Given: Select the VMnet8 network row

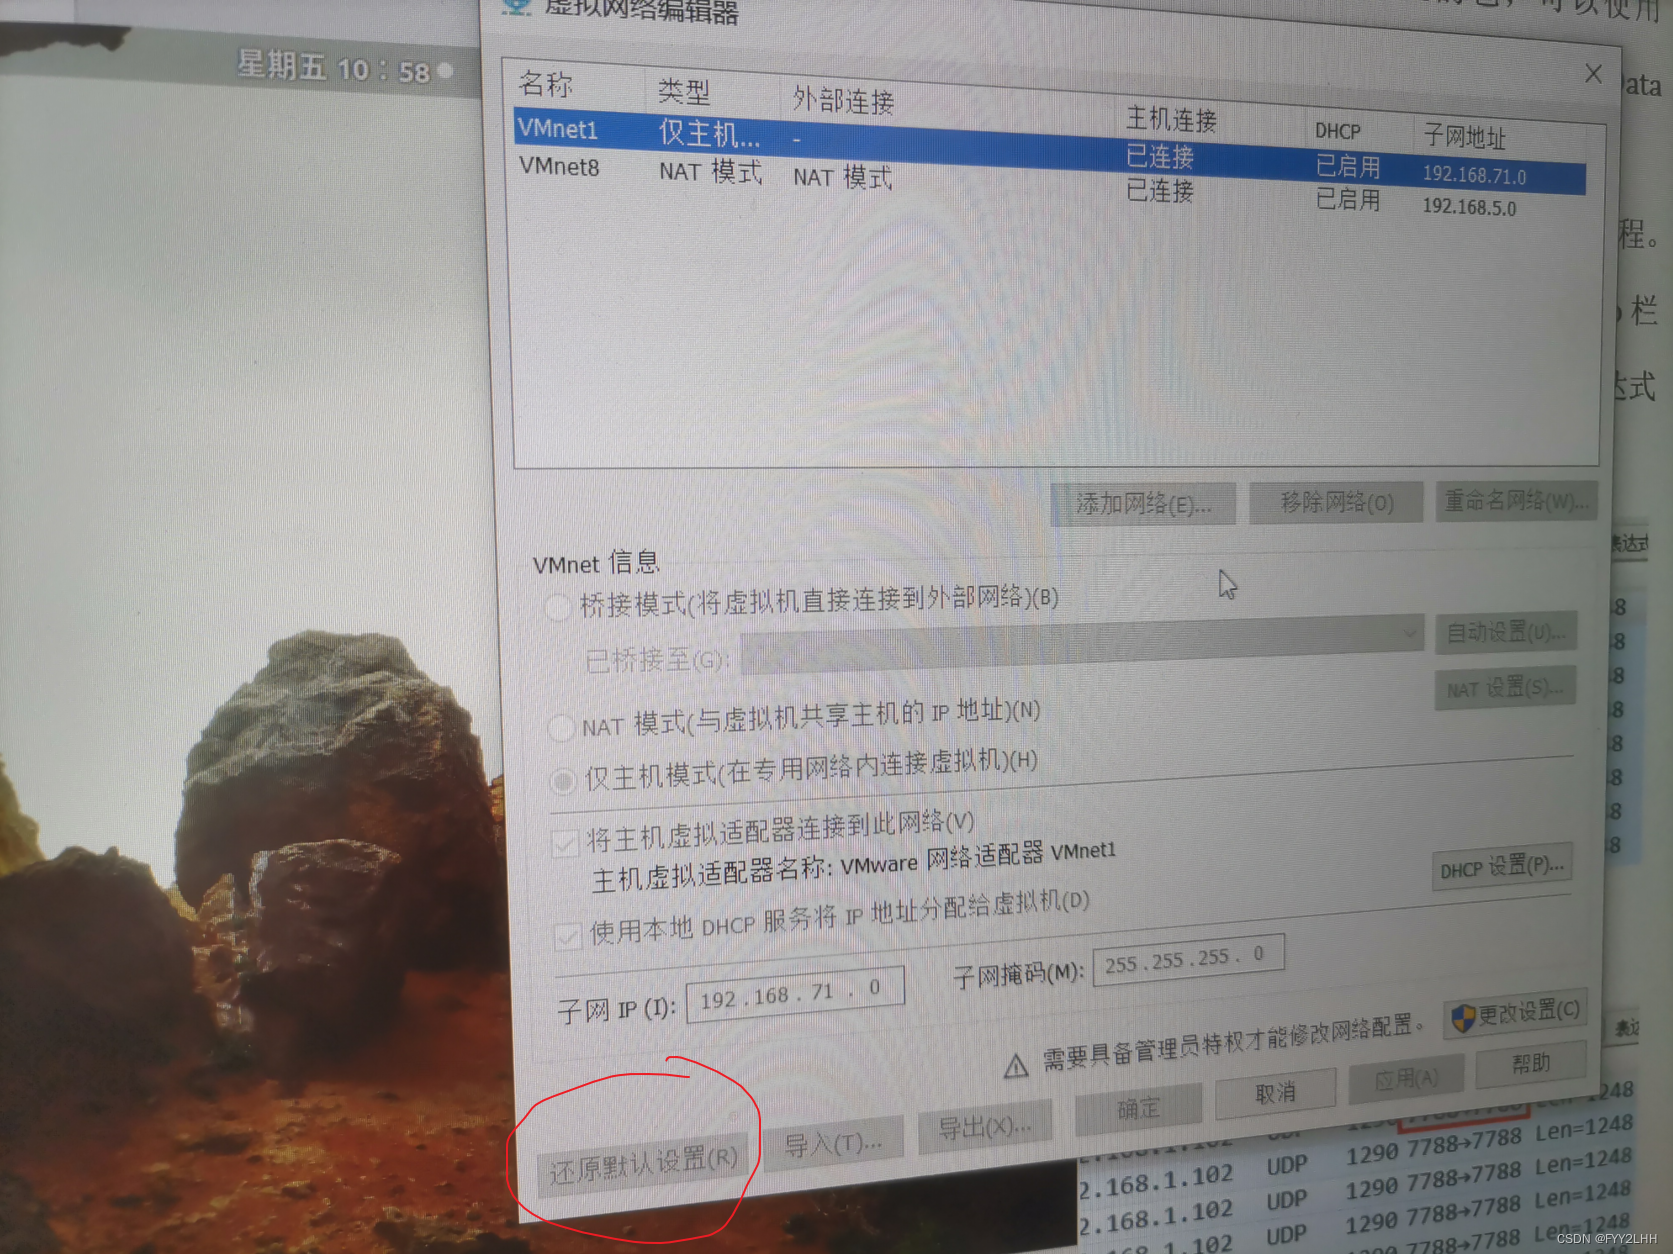Looking at the screenshot, I should (x=1049, y=187).
